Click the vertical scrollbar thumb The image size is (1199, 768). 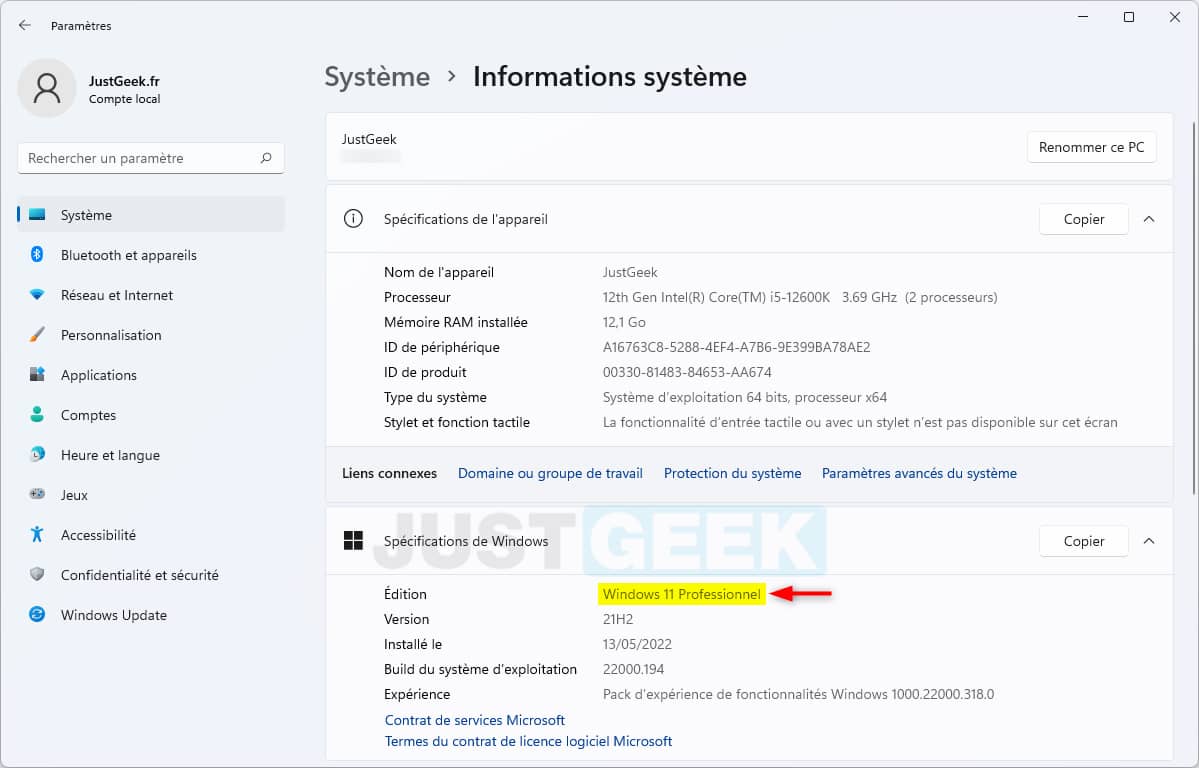1194,306
